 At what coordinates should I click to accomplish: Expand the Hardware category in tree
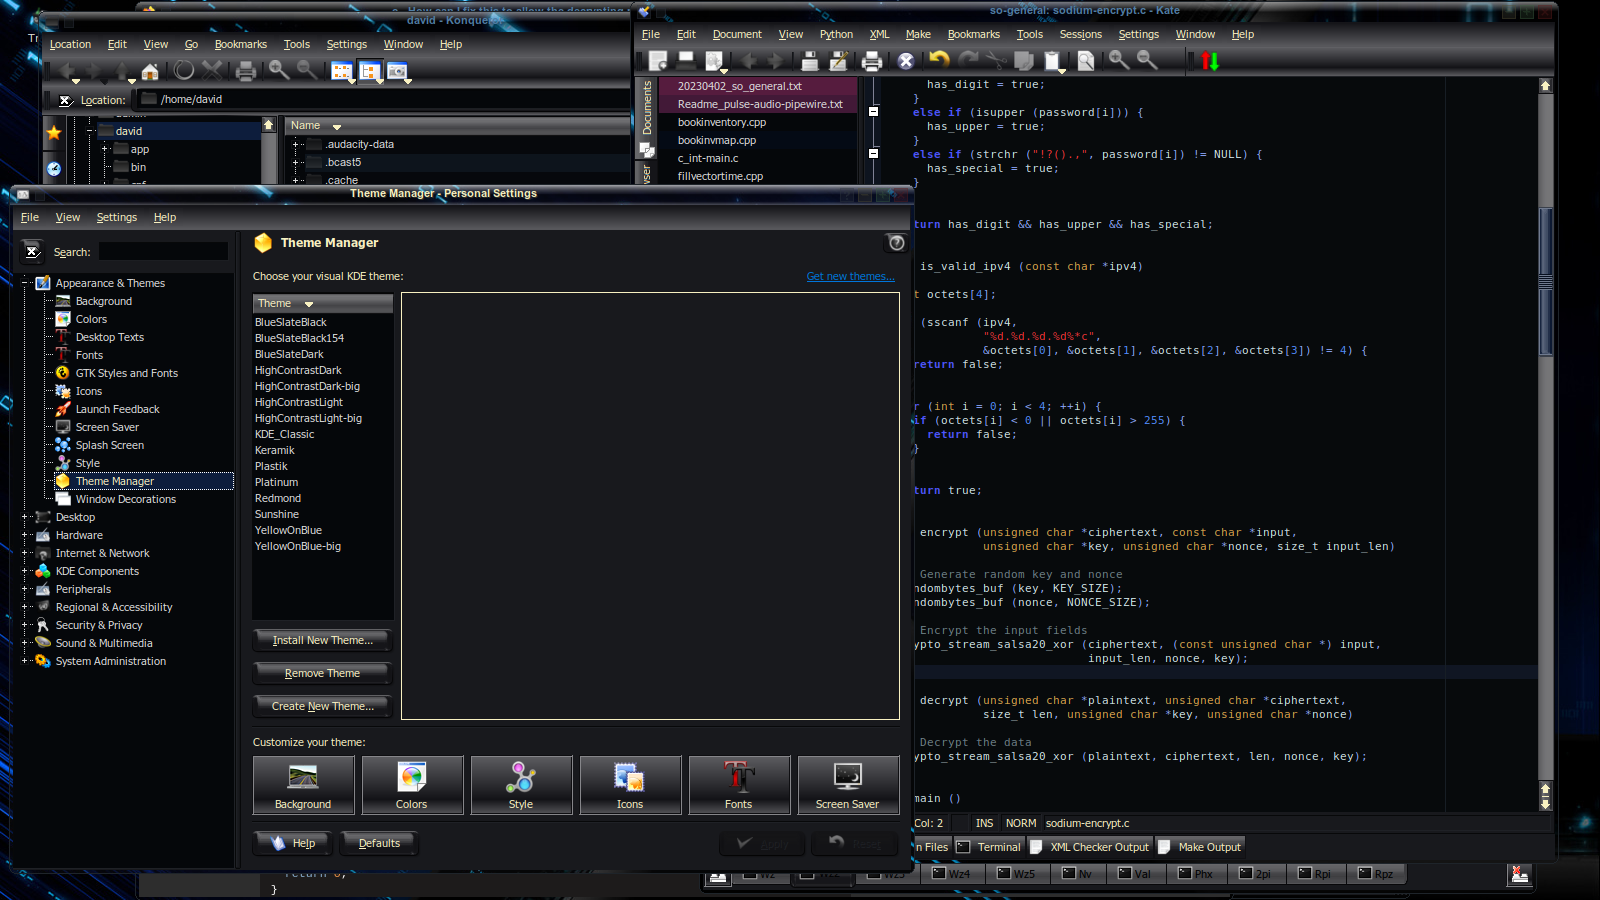(x=26, y=535)
